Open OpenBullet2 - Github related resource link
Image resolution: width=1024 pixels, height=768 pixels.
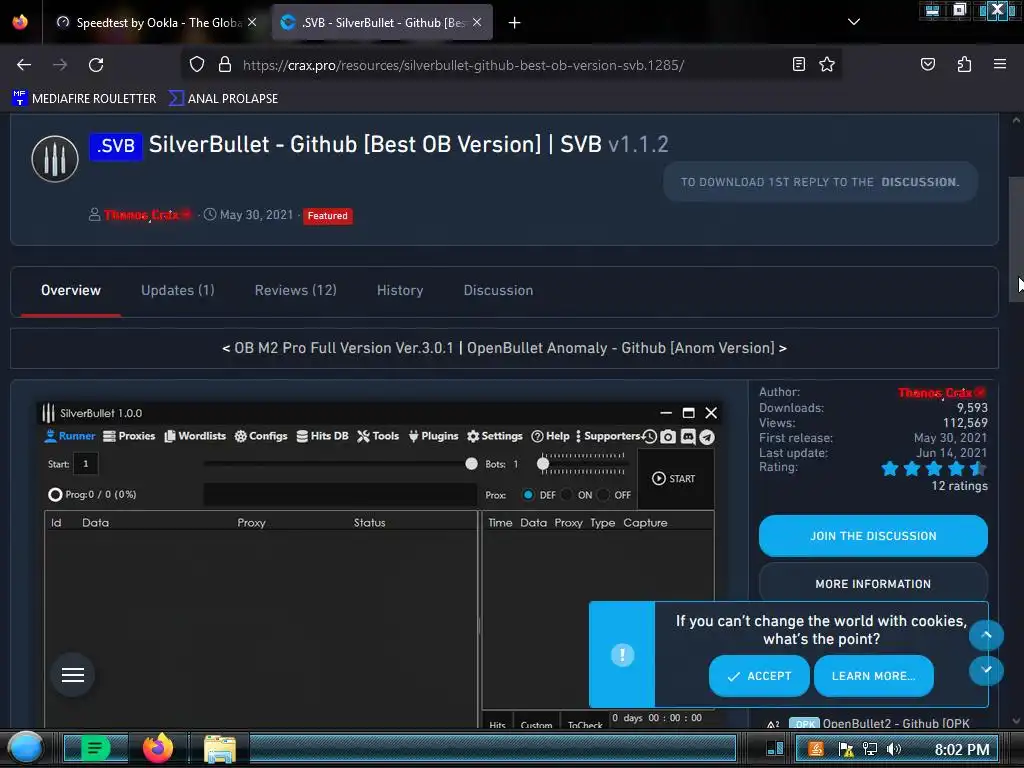pyautogui.click(x=895, y=723)
